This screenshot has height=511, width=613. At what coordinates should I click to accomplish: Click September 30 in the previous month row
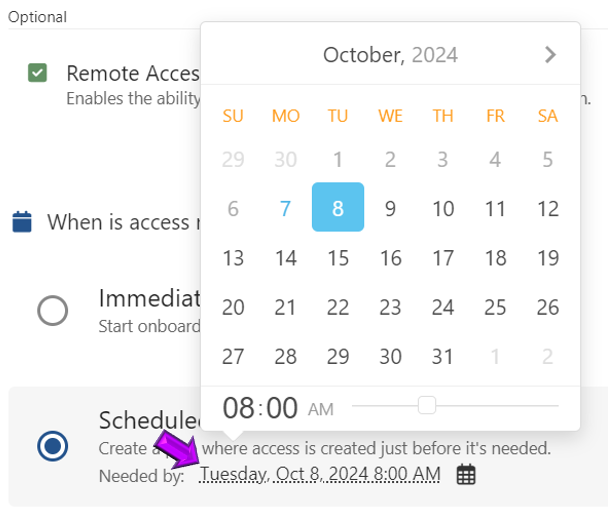click(x=286, y=159)
